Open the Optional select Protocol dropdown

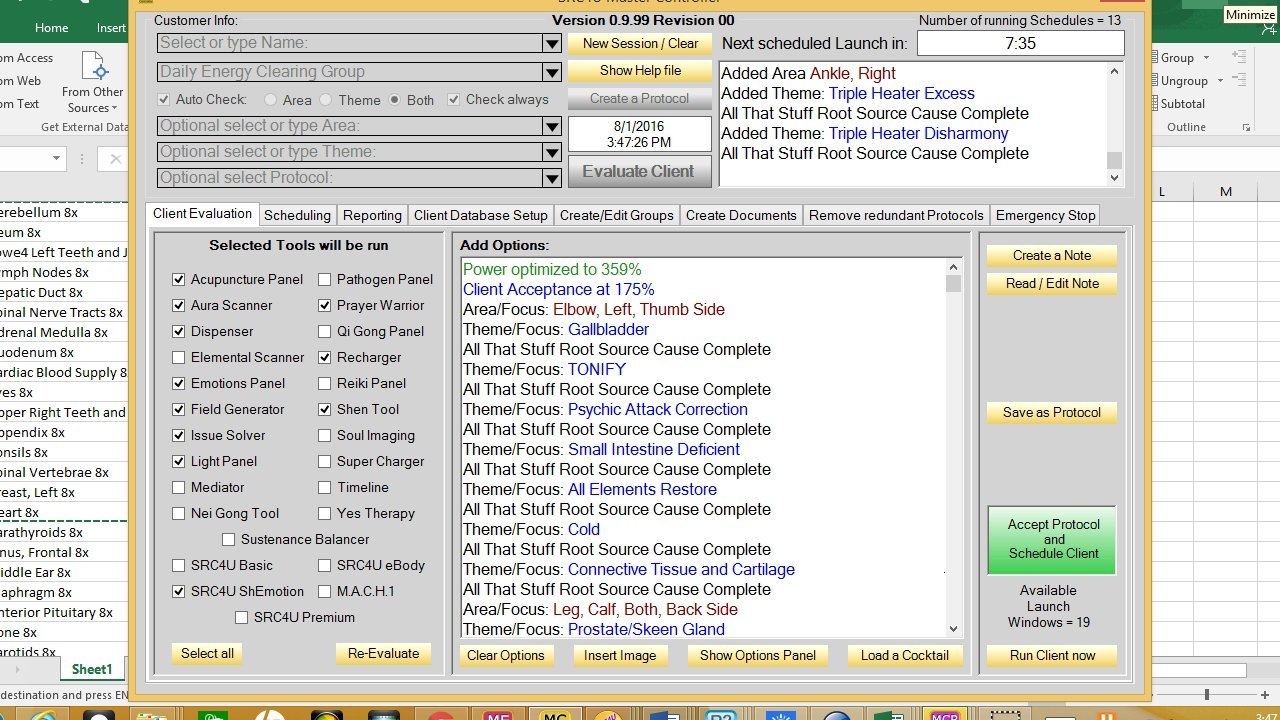click(x=551, y=178)
